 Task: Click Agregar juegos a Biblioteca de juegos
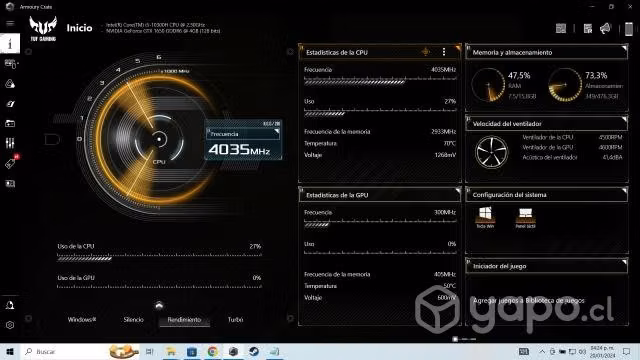[529, 300]
